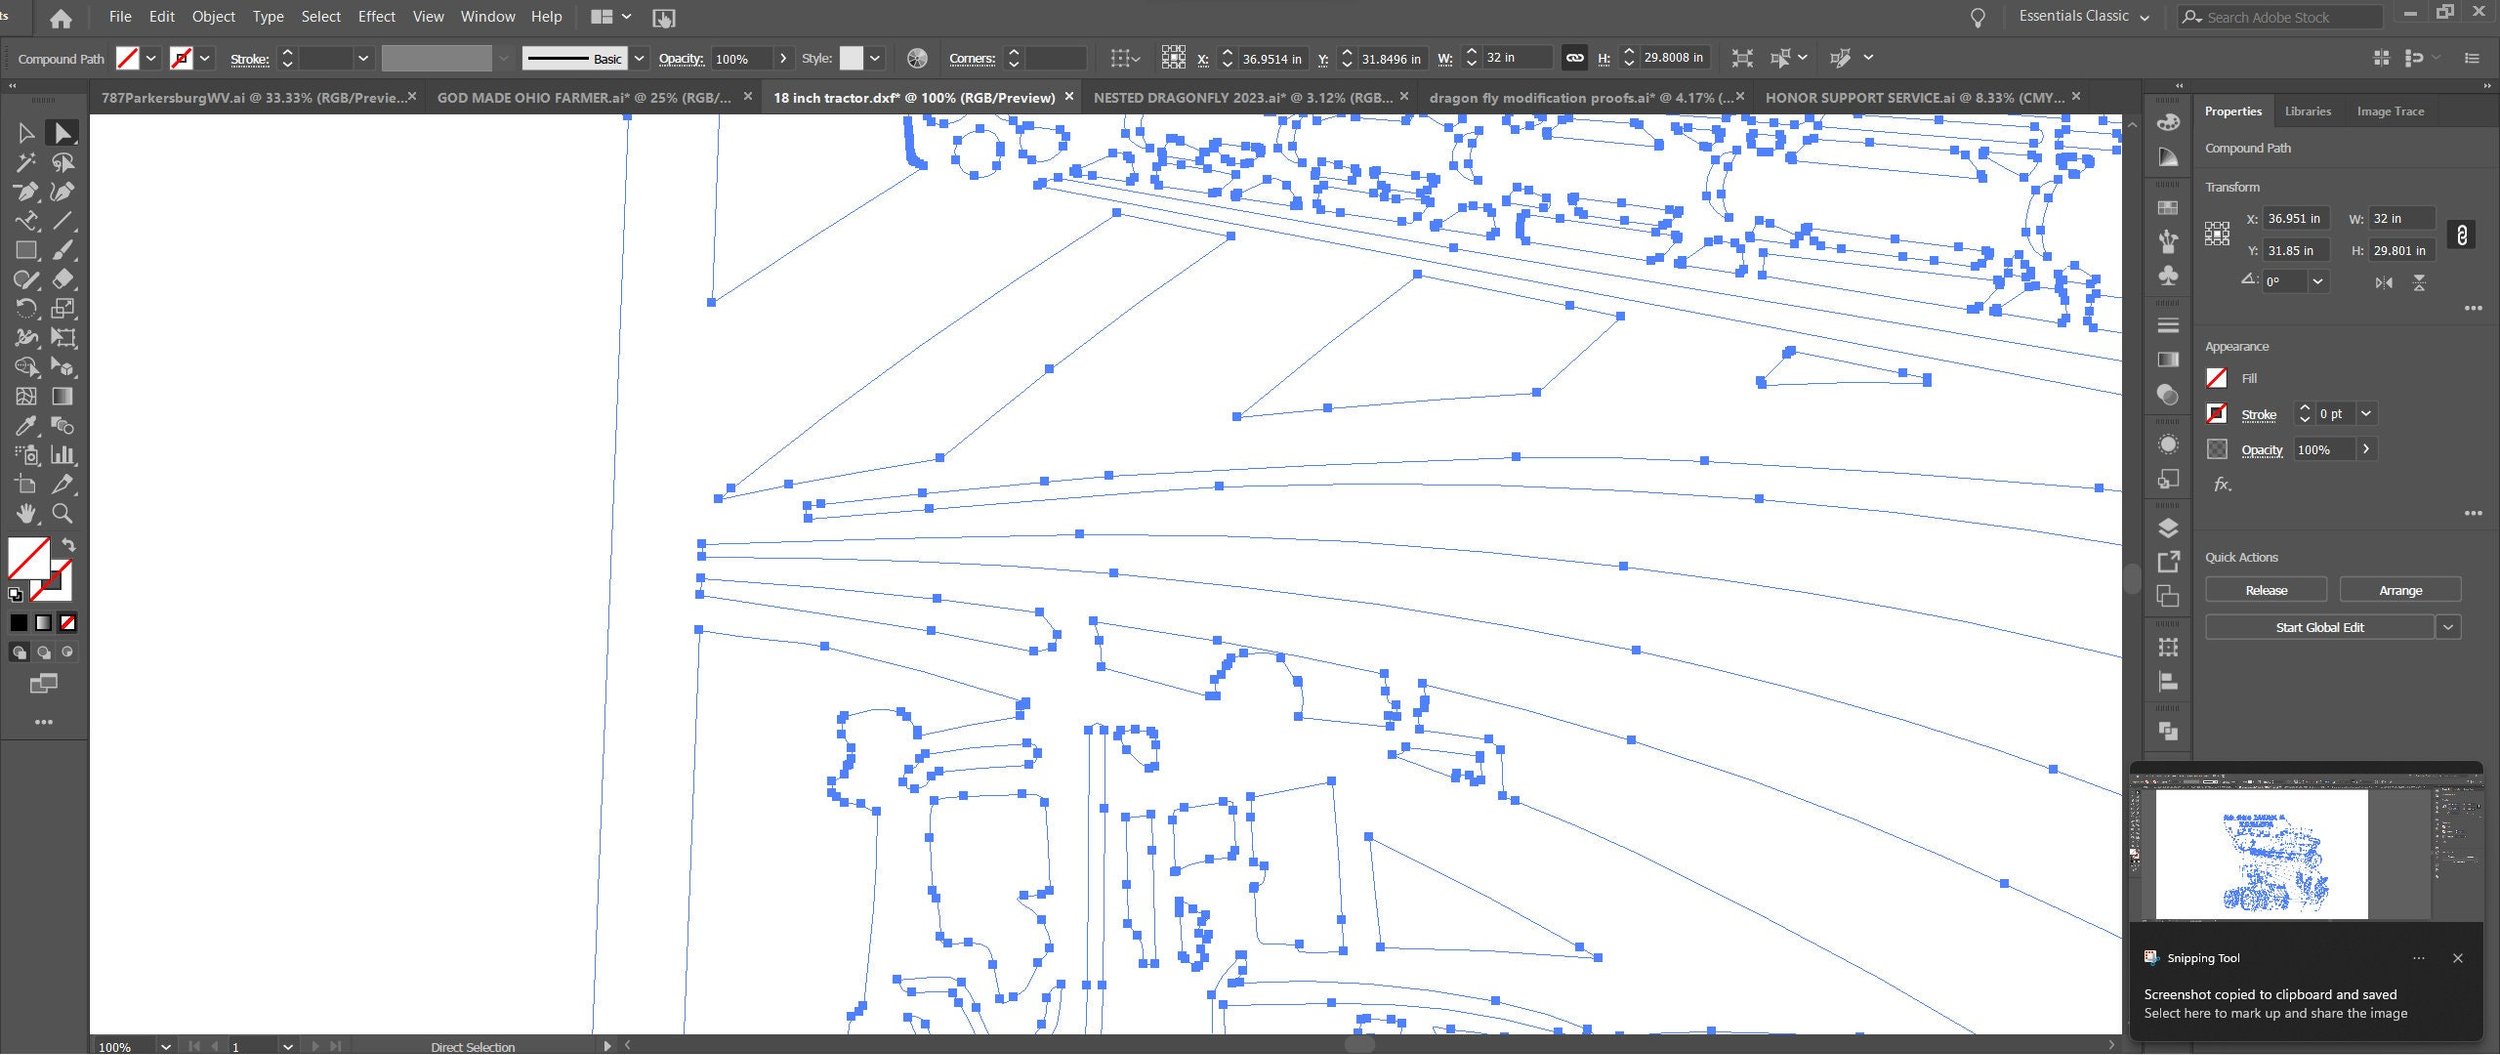Click the Recolor Artwork wheel icon
This screenshot has width=2500, height=1055.
(917, 58)
